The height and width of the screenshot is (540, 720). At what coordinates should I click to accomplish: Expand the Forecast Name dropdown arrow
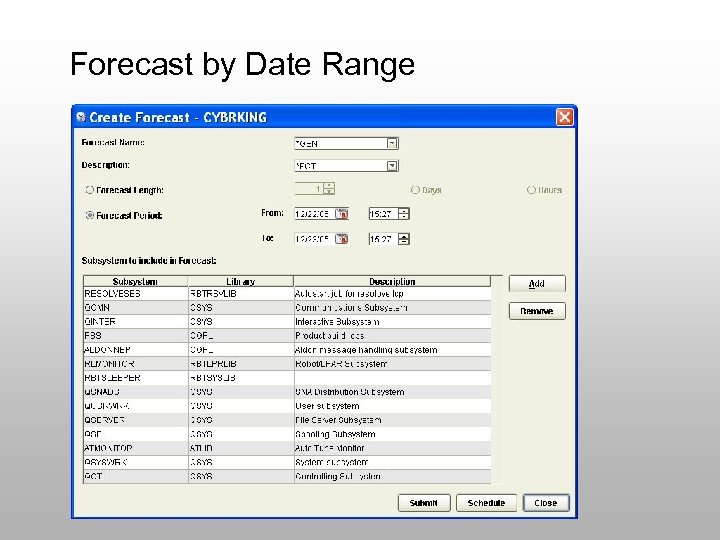(392, 143)
